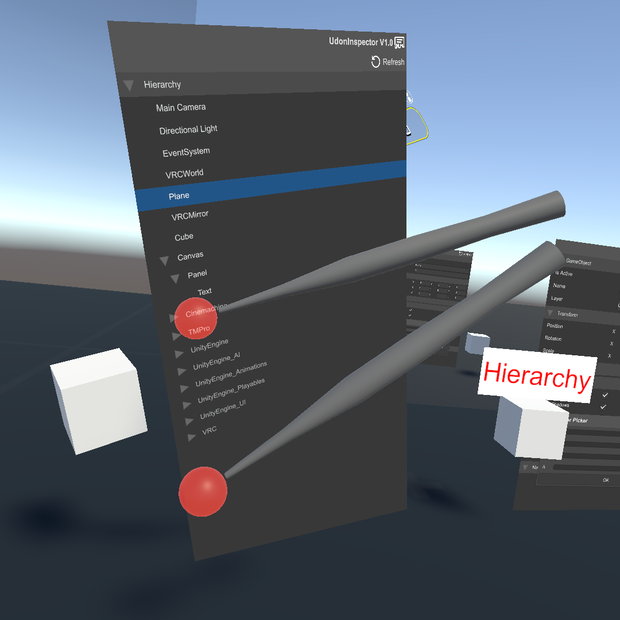The width and height of the screenshot is (620, 620).
Task: Click the circular arrow Refresh icon
Action: [x=375, y=62]
